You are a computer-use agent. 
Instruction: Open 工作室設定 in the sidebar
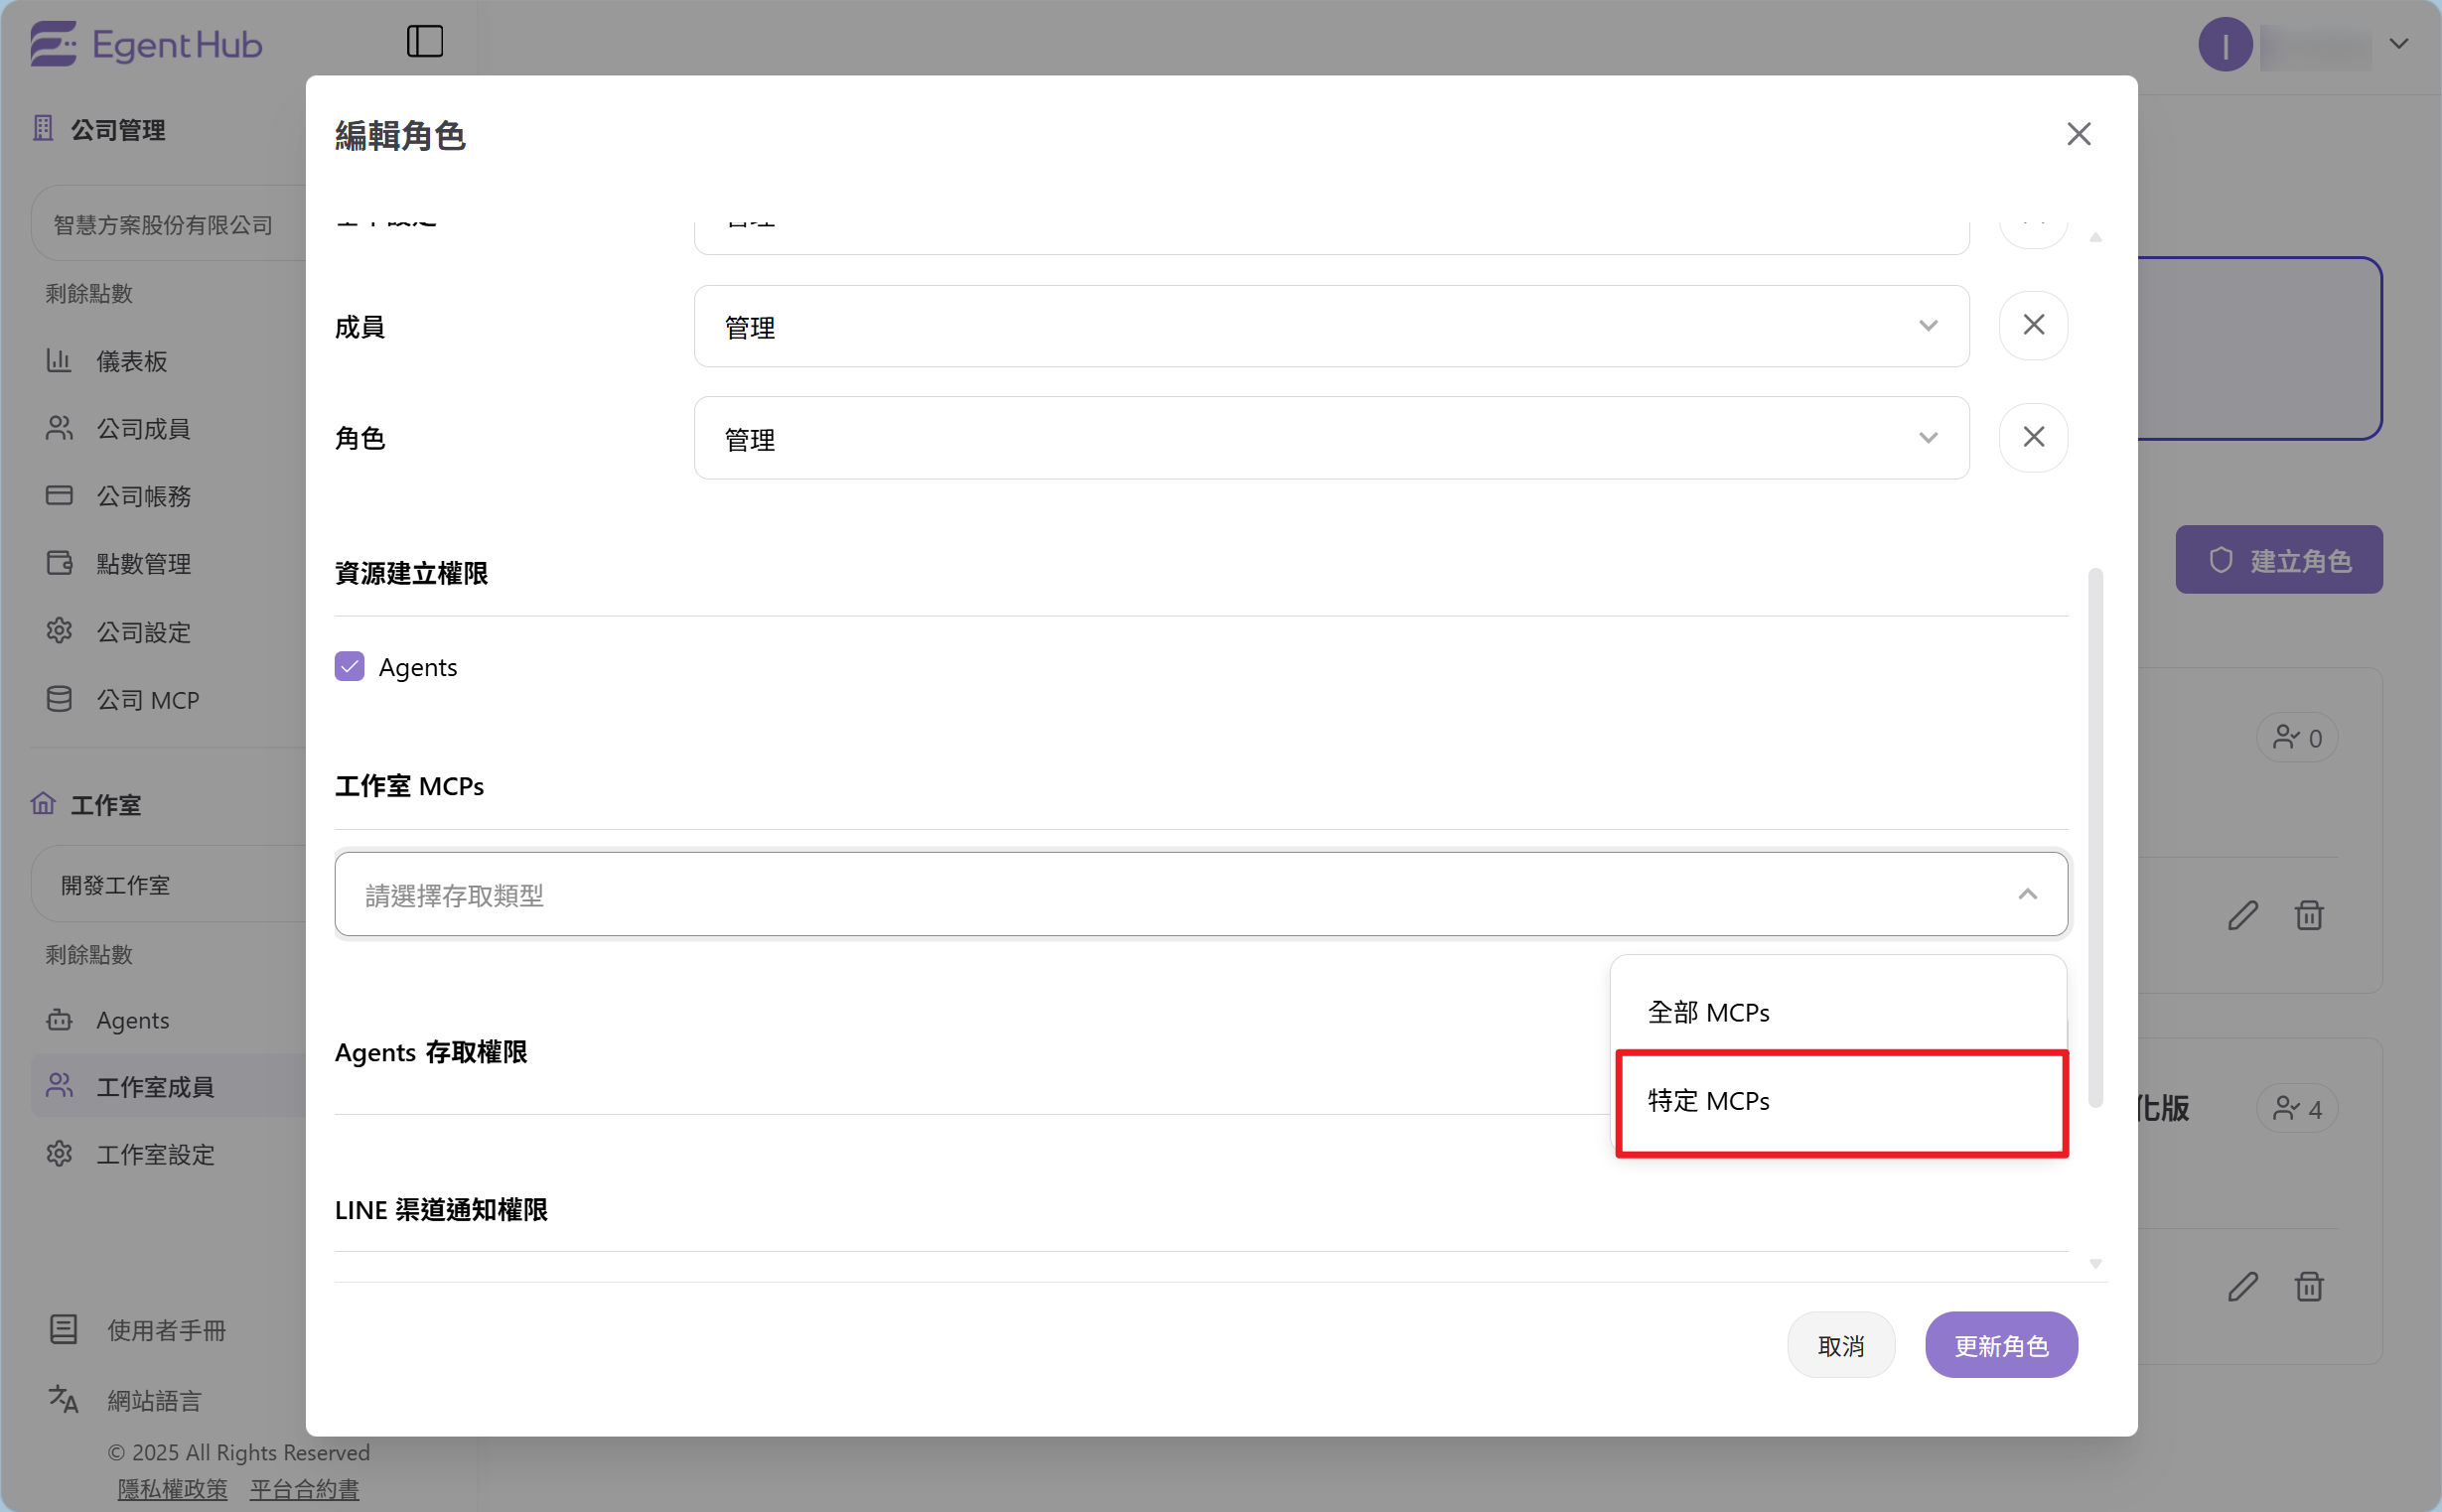coord(155,1154)
